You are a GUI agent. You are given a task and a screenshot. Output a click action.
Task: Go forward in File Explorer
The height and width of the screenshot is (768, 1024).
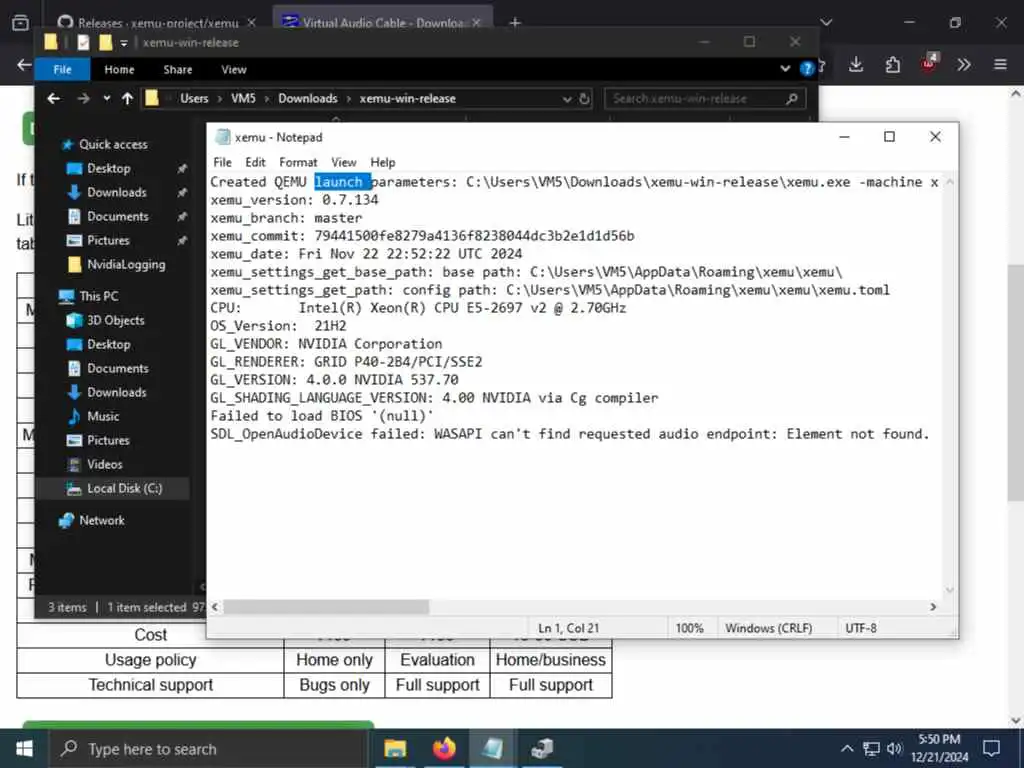(x=83, y=99)
